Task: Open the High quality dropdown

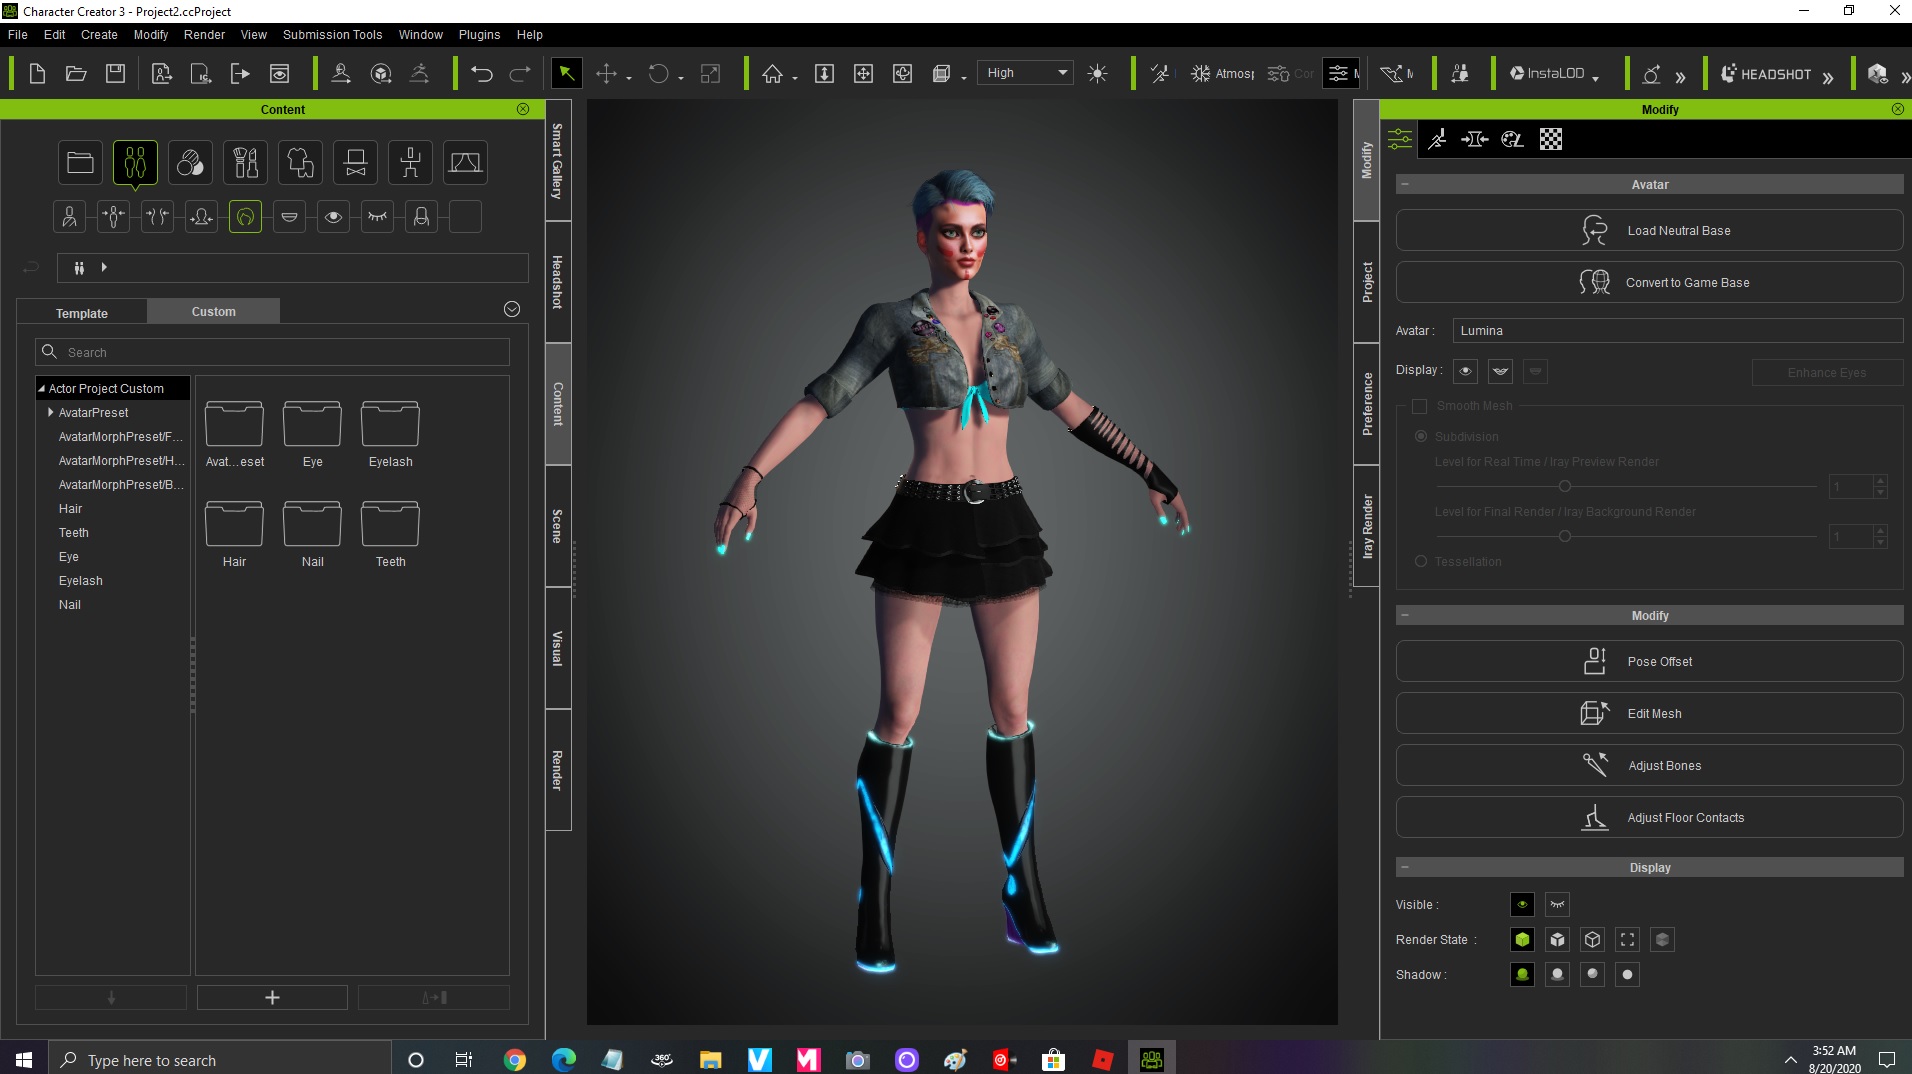Action: 1025,72
